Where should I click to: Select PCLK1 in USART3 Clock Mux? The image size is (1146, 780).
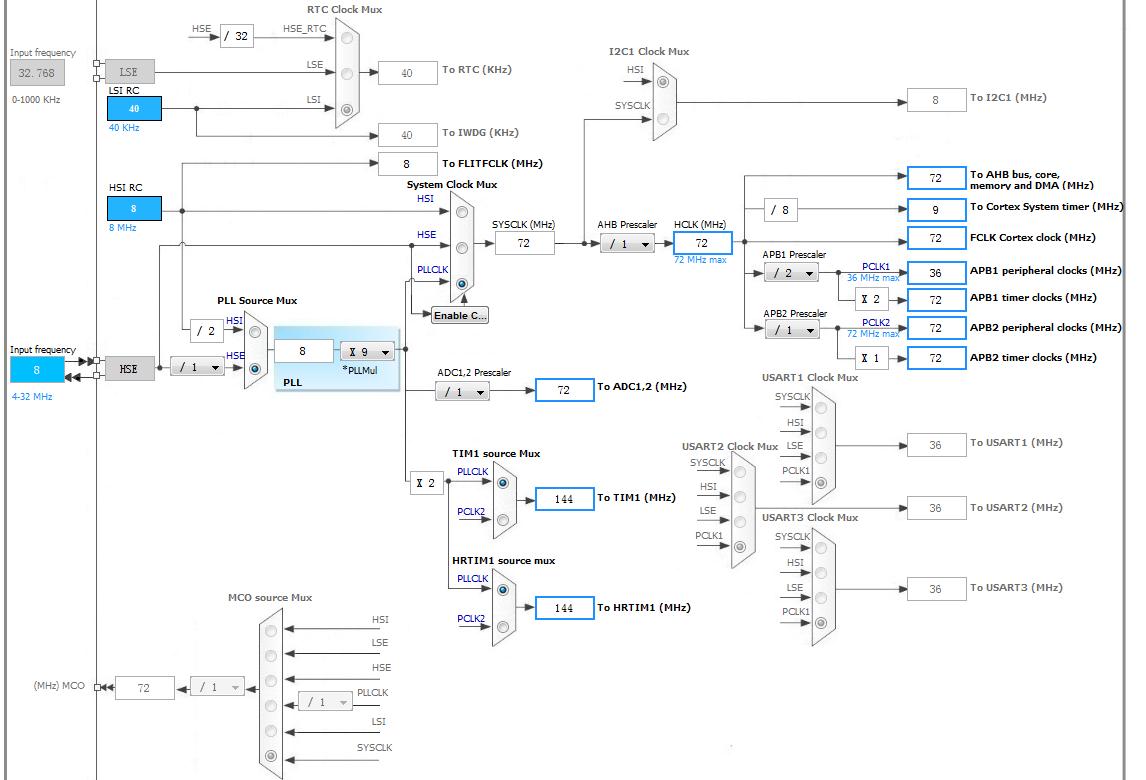(x=821, y=623)
